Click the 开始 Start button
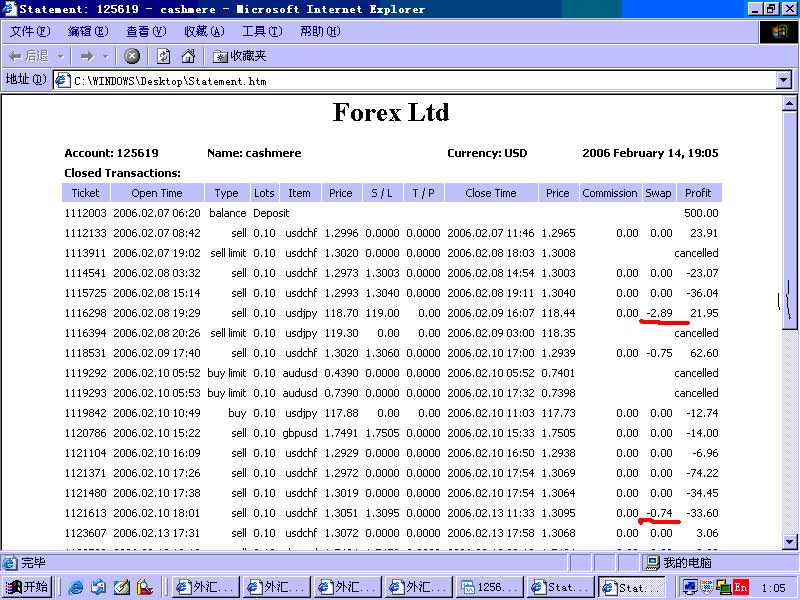The height and width of the screenshot is (600, 800). (28, 588)
